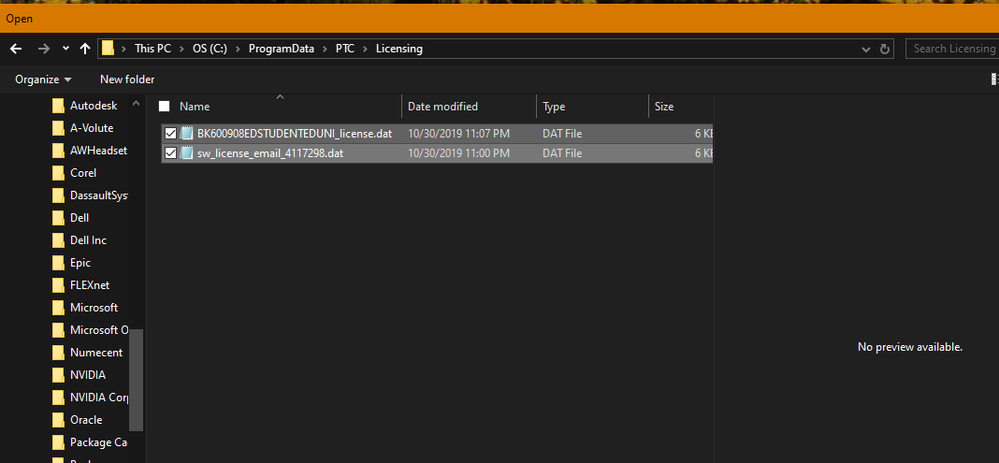Open the Organize menu
Image resolution: width=999 pixels, height=463 pixels.
tap(43, 80)
